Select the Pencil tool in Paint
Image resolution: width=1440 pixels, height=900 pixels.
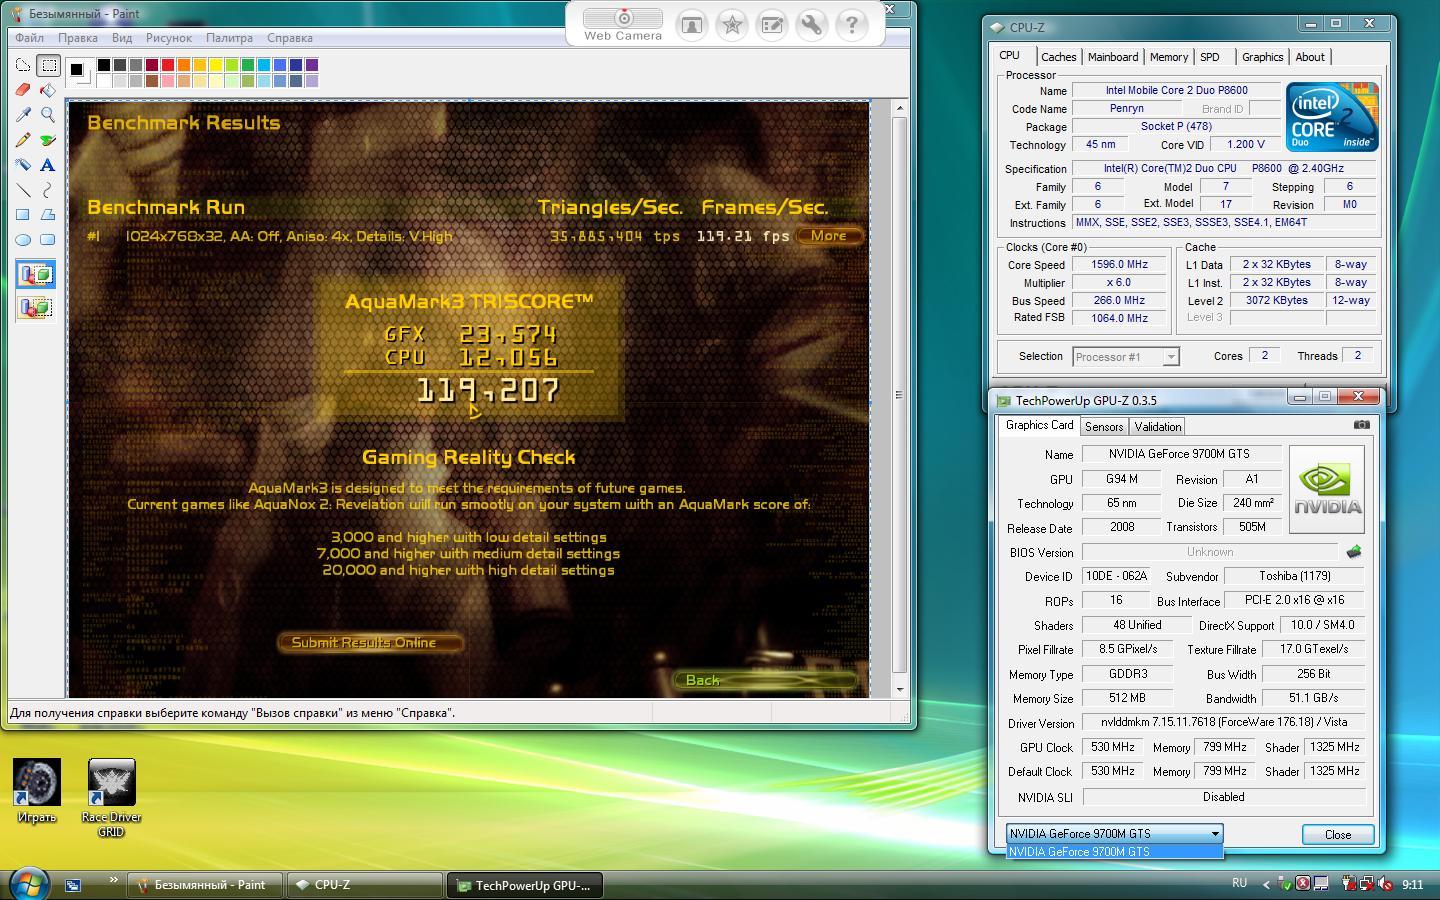coord(23,140)
